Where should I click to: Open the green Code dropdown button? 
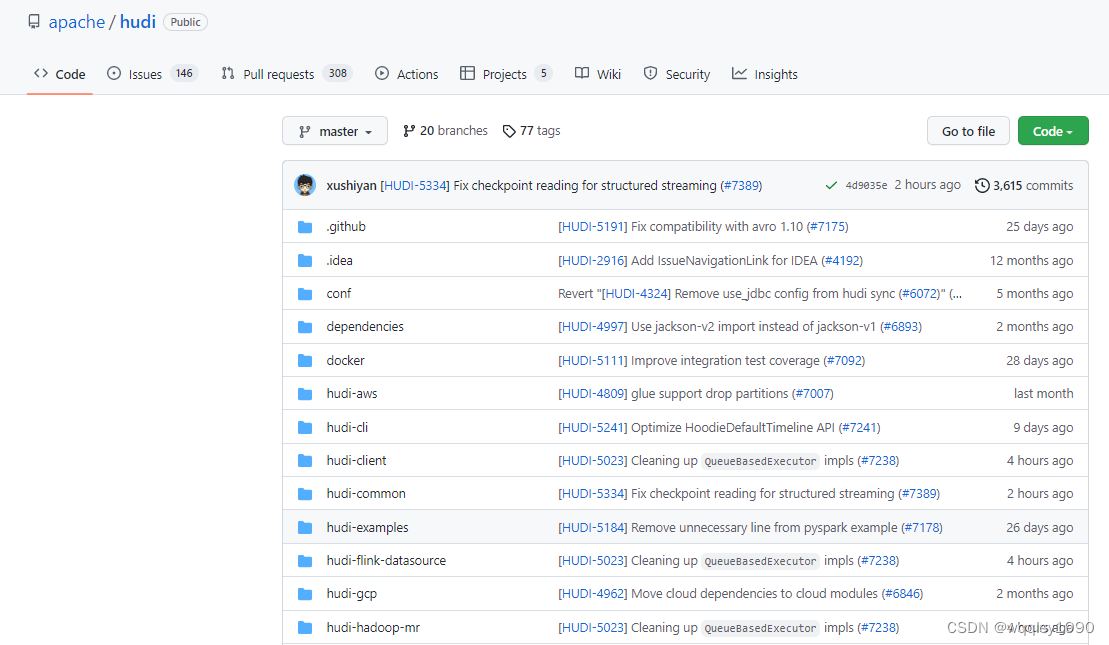1053,131
